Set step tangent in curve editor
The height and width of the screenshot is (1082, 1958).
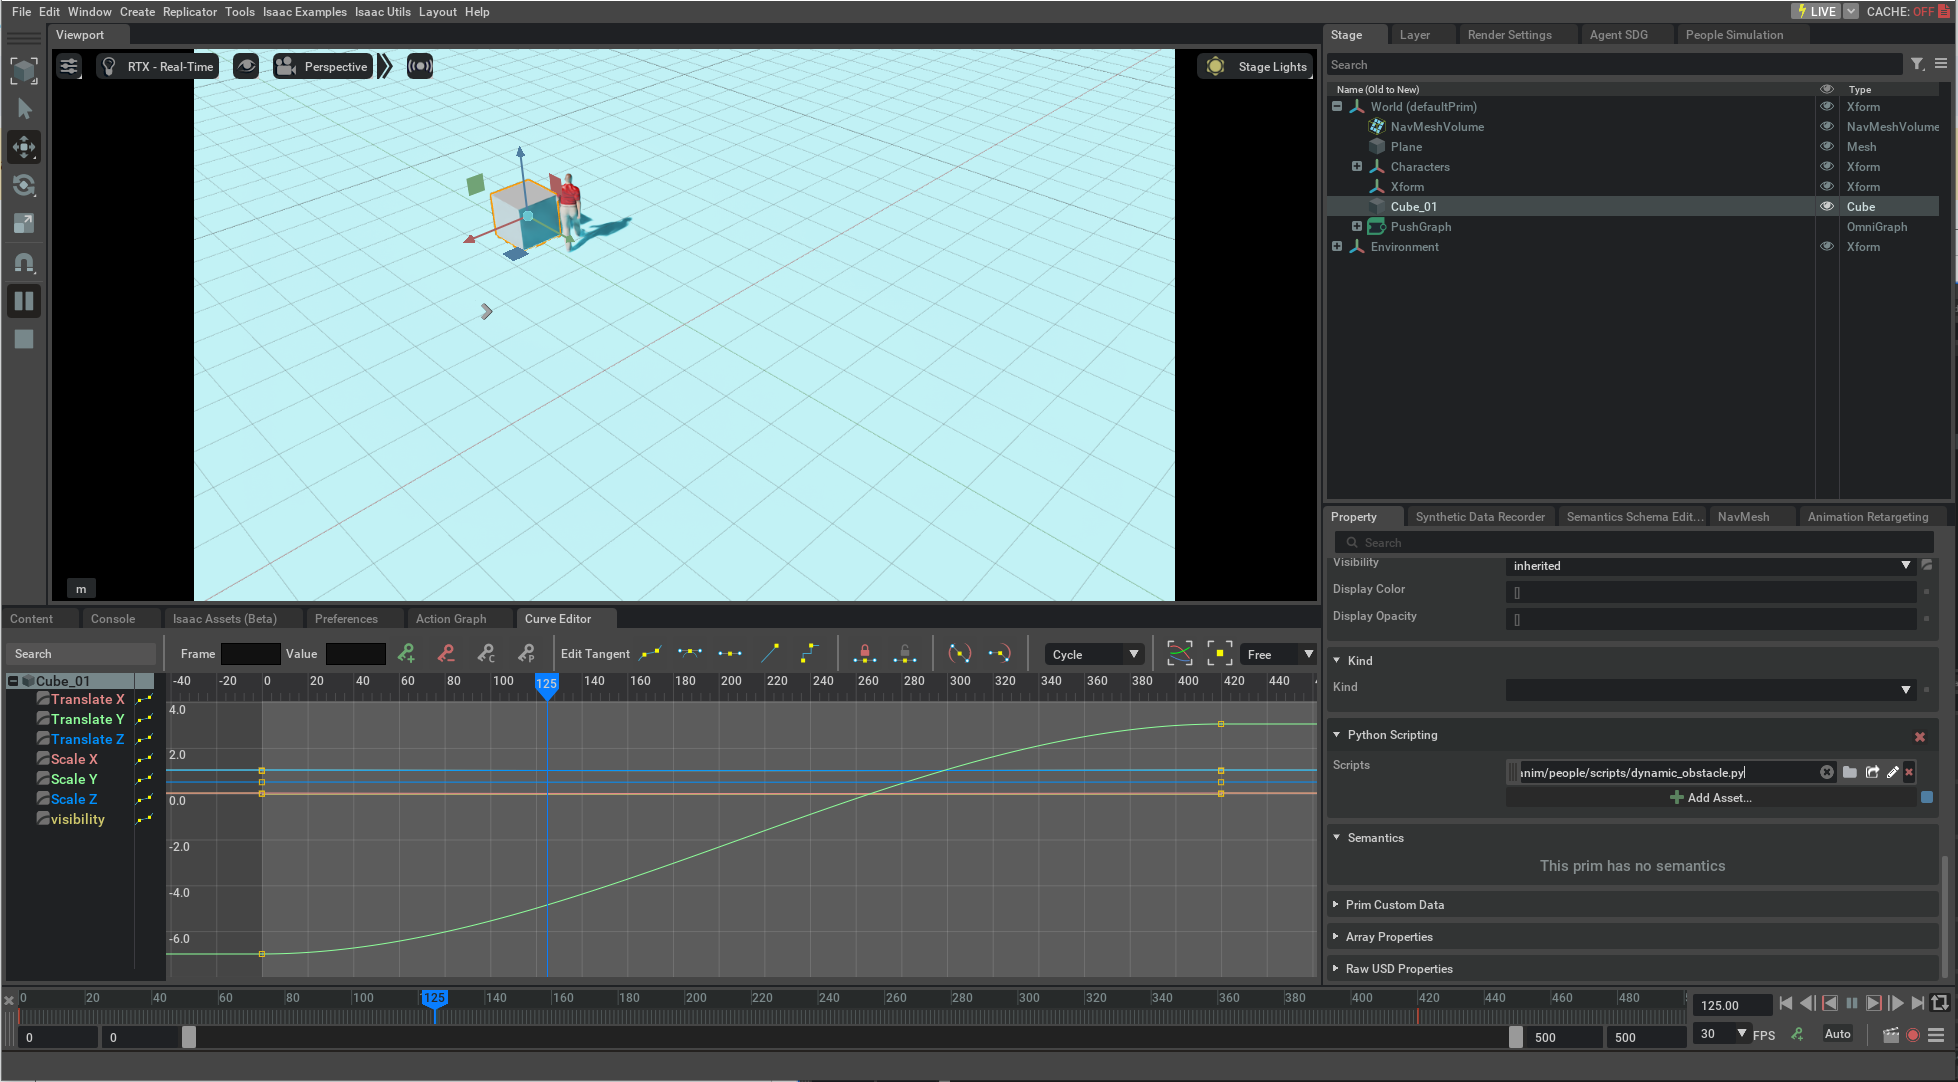coord(810,654)
